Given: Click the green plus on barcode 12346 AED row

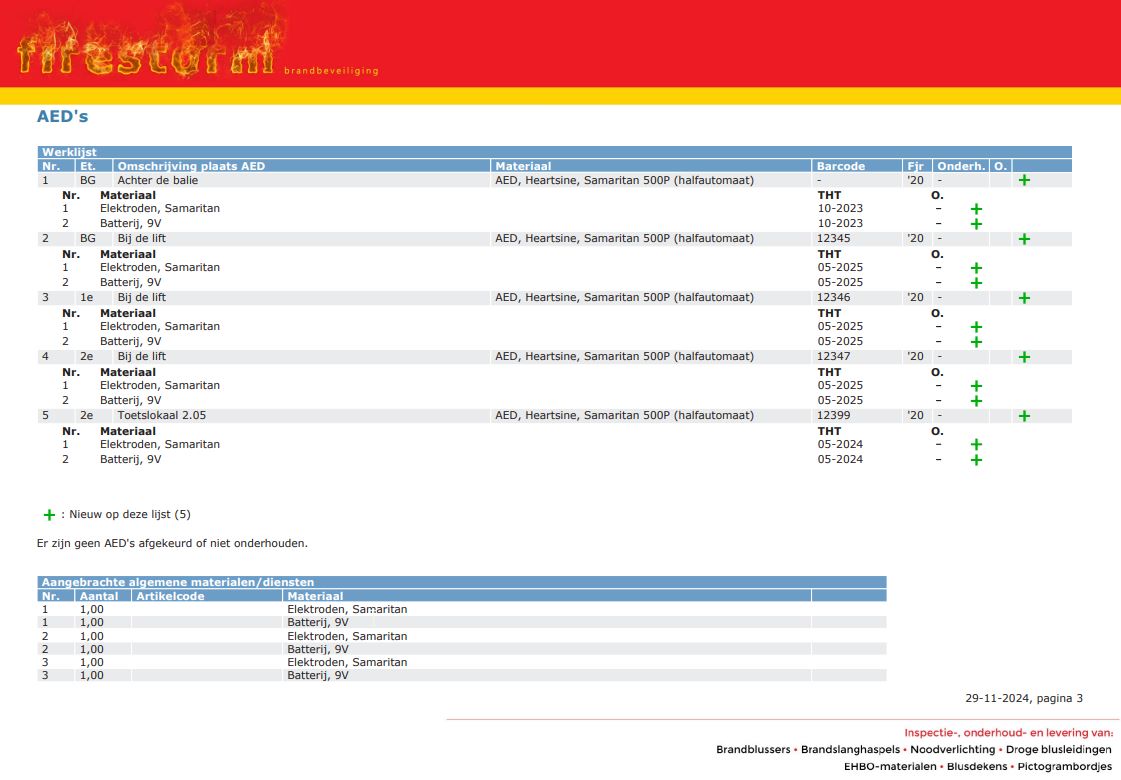Looking at the screenshot, I should coord(1023,298).
